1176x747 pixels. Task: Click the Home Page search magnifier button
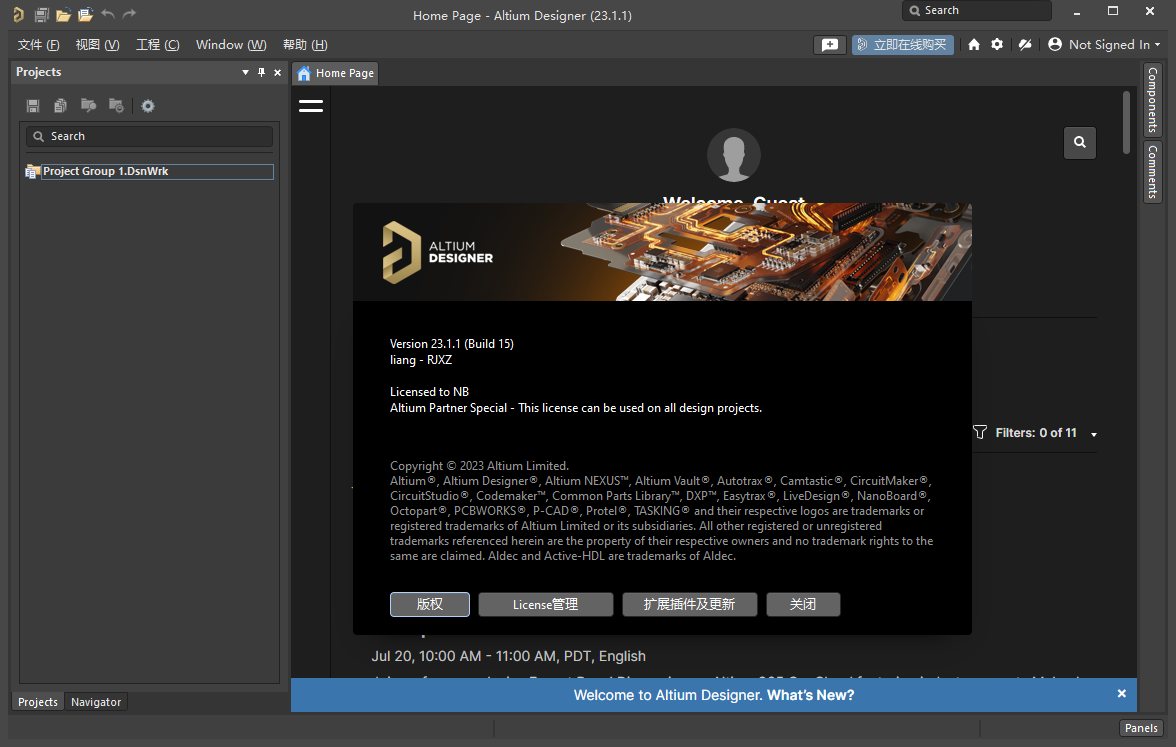point(1080,142)
